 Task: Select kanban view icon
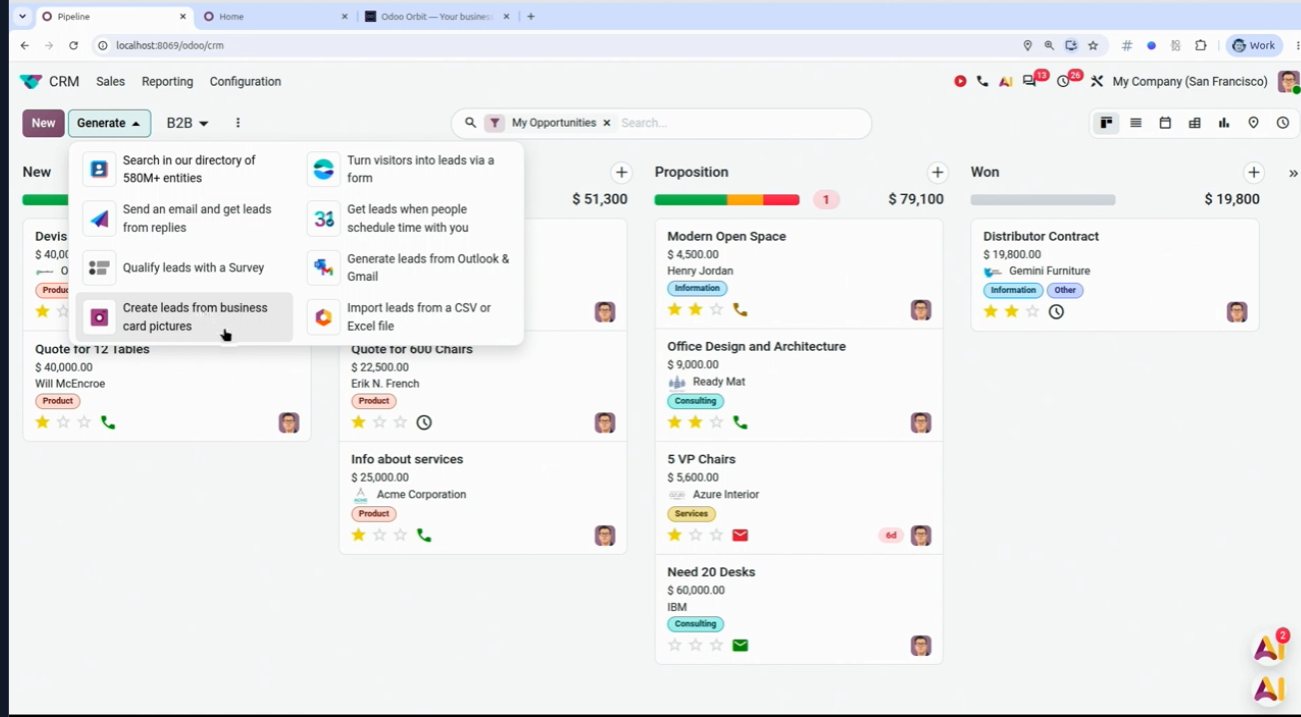pyautogui.click(x=1106, y=123)
